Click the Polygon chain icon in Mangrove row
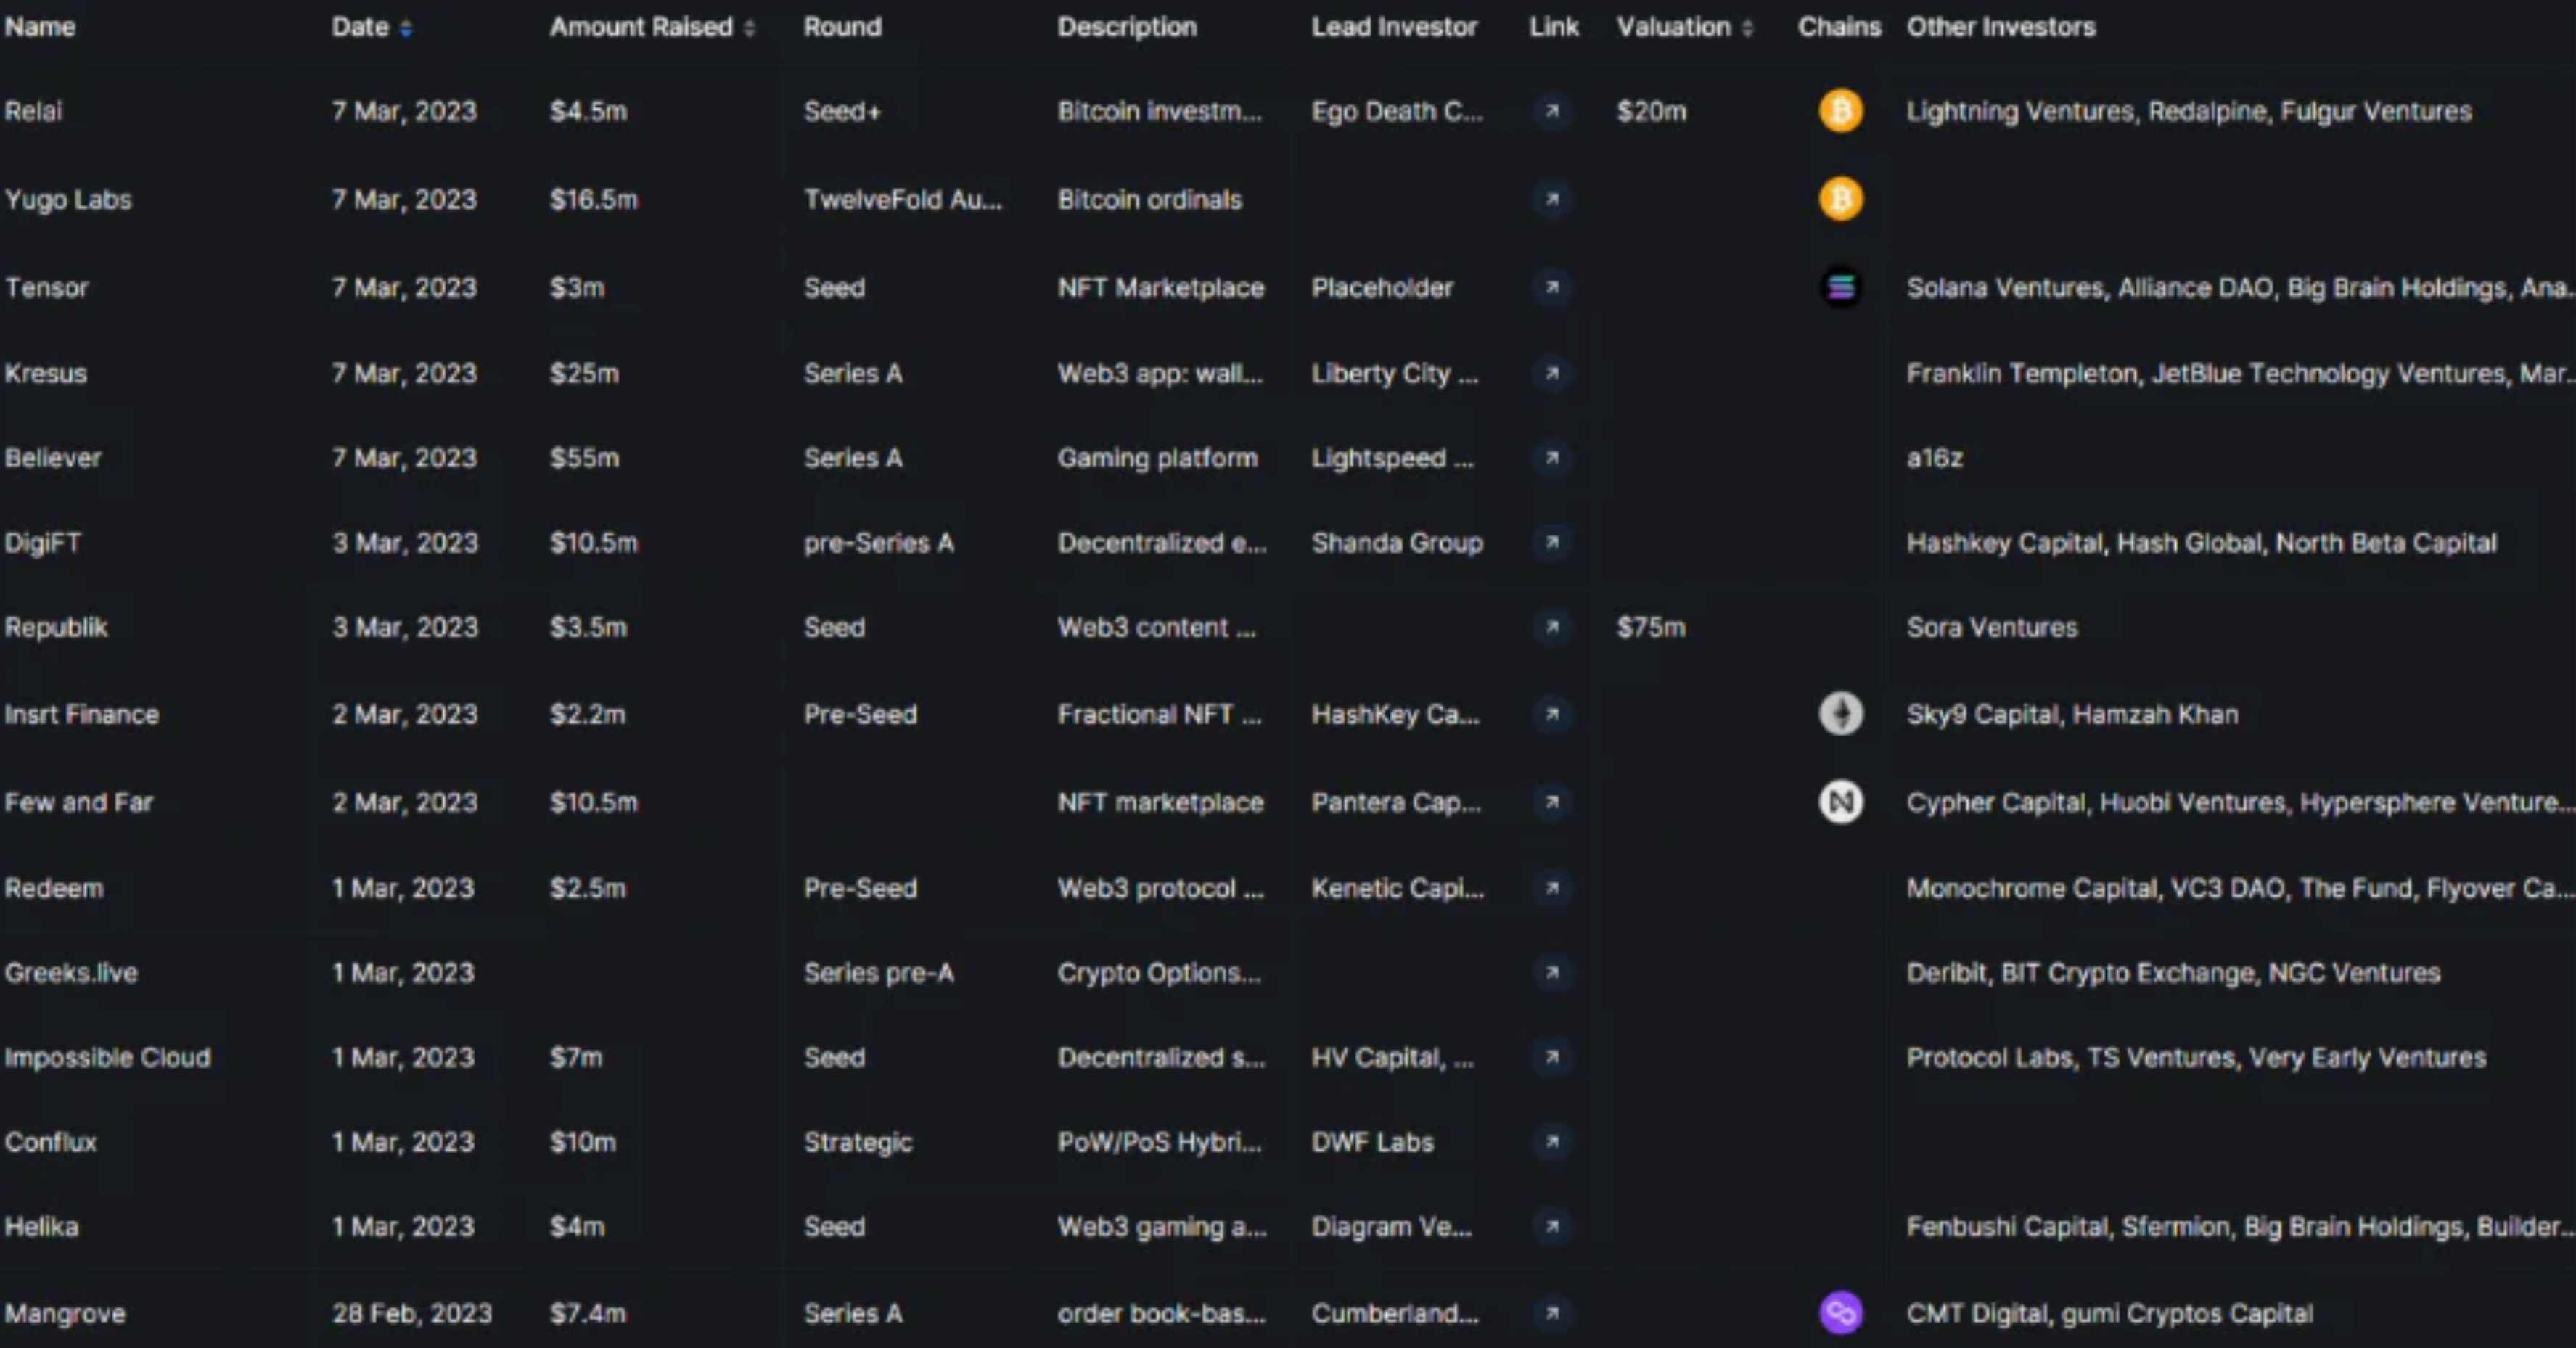The width and height of the screenshot is (2576, 1348). pyautogui.click(x=1840, y=1313)
